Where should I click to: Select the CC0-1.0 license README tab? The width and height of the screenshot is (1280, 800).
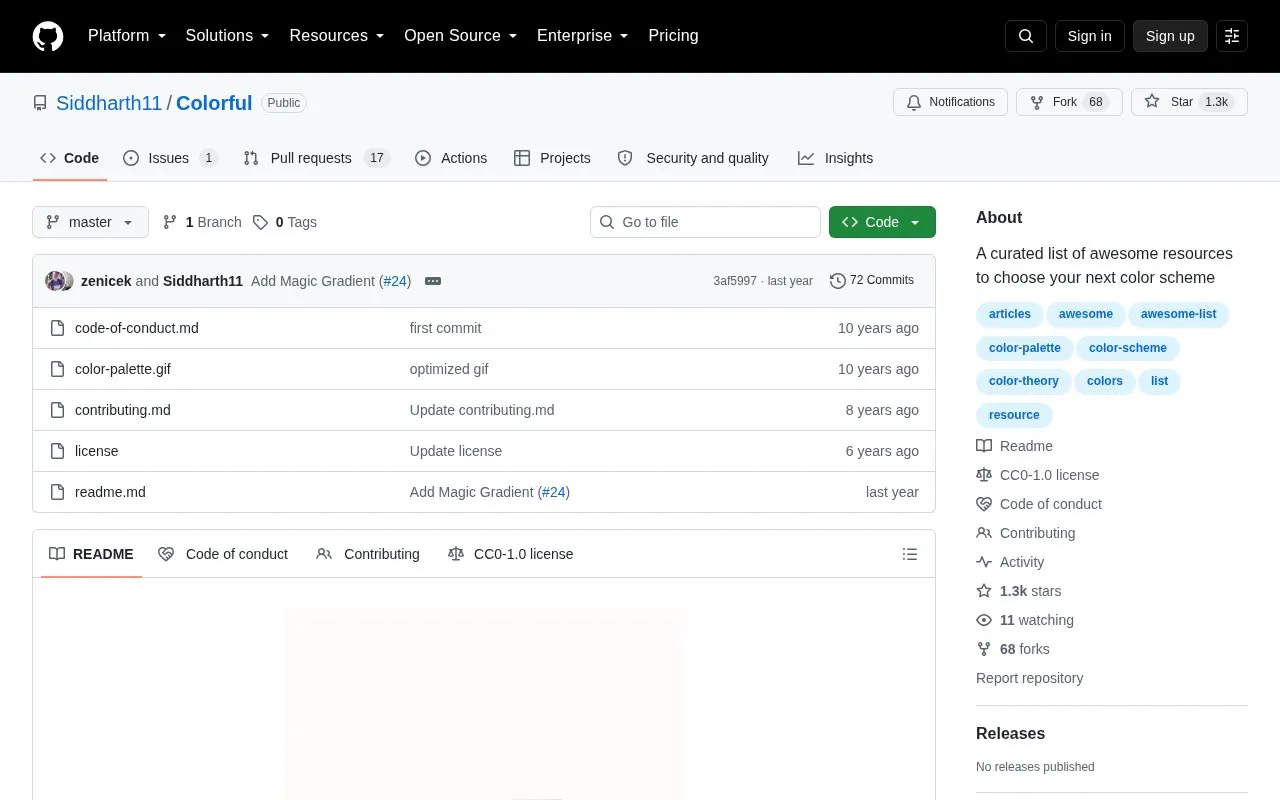[x=511, y=554]
